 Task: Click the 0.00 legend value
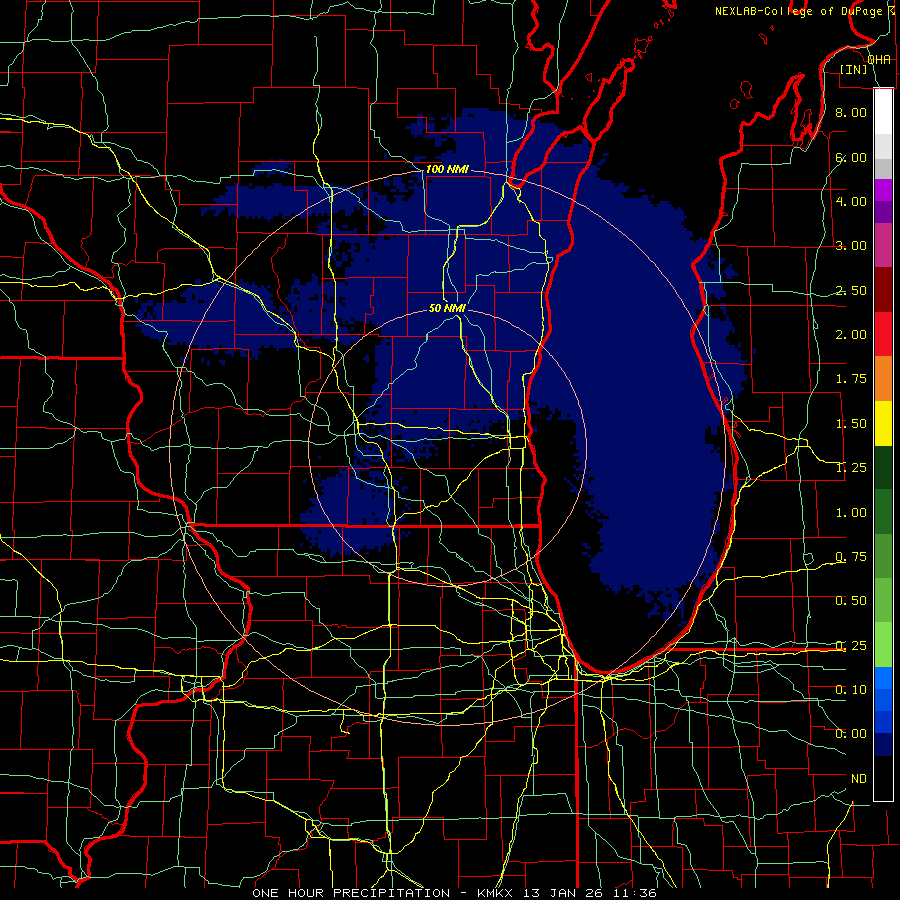click(x=851, y=734)
